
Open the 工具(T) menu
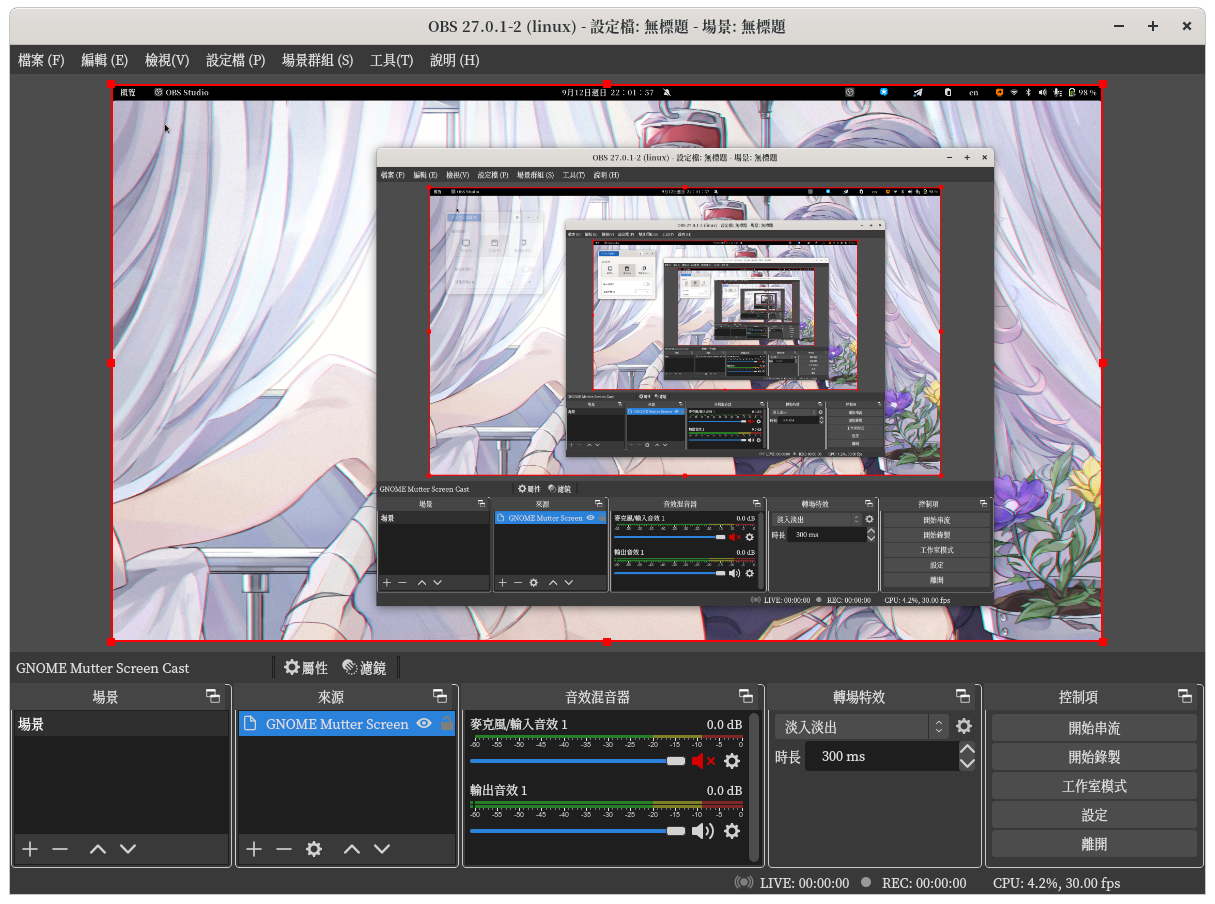(x=389, y=60)
